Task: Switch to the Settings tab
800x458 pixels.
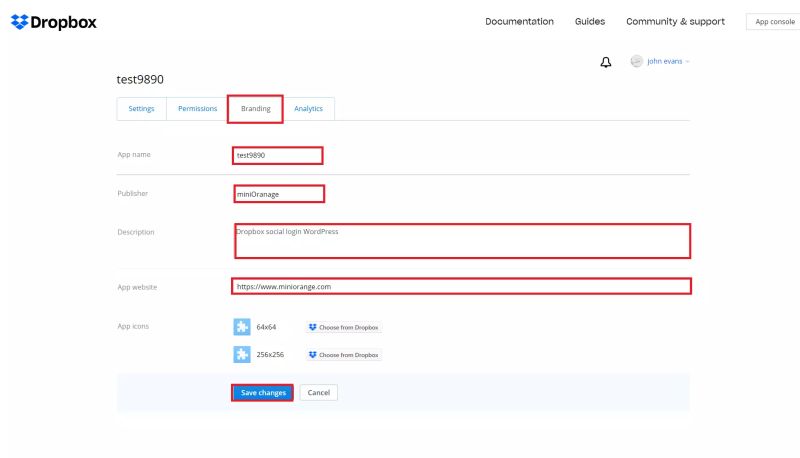Action: (x=141, y=109)
